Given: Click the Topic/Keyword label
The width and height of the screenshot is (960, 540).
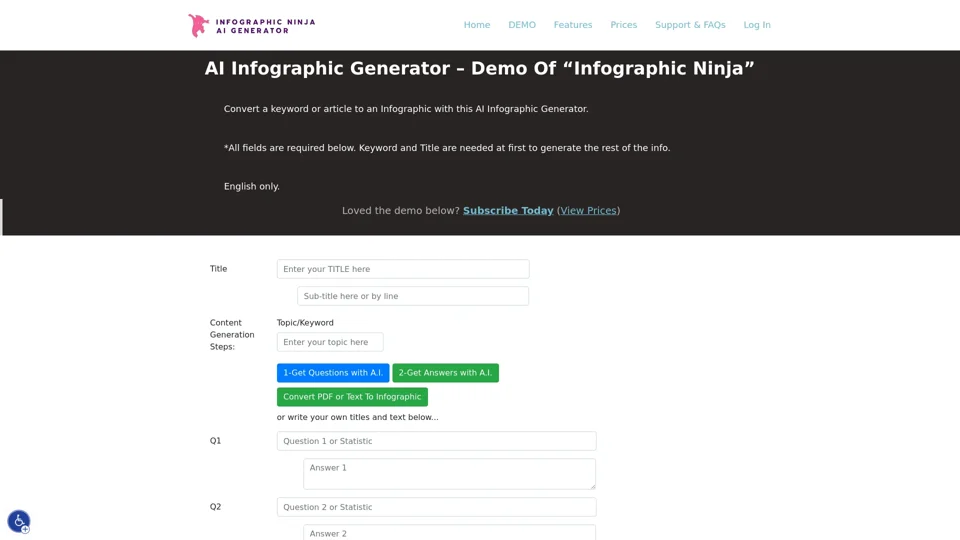Looking at the screenshot, I should coord(305,323).
